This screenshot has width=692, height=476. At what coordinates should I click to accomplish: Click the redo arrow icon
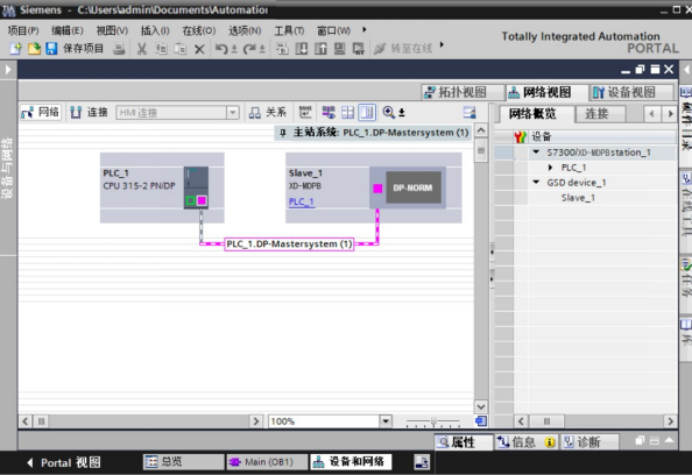pyautogui.click(x=249, y=49)
